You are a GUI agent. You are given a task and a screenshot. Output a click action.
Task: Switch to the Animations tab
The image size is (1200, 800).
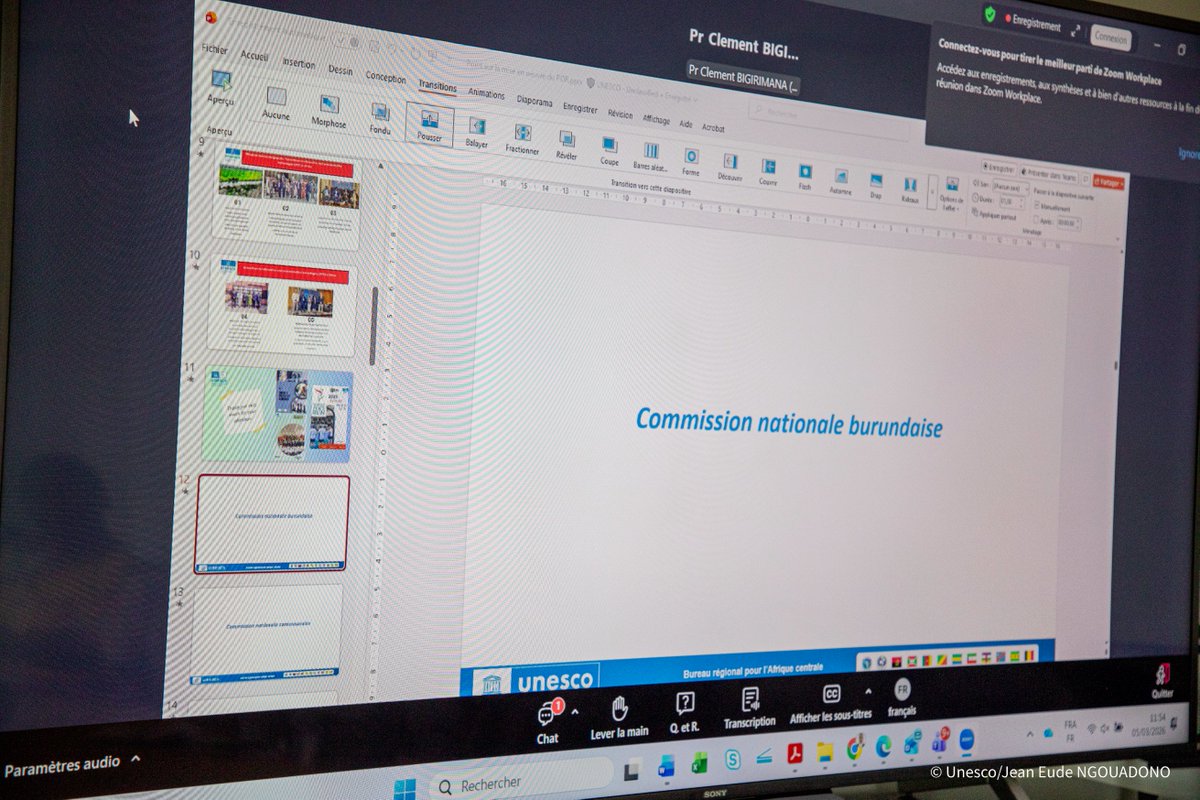[487, 94]
